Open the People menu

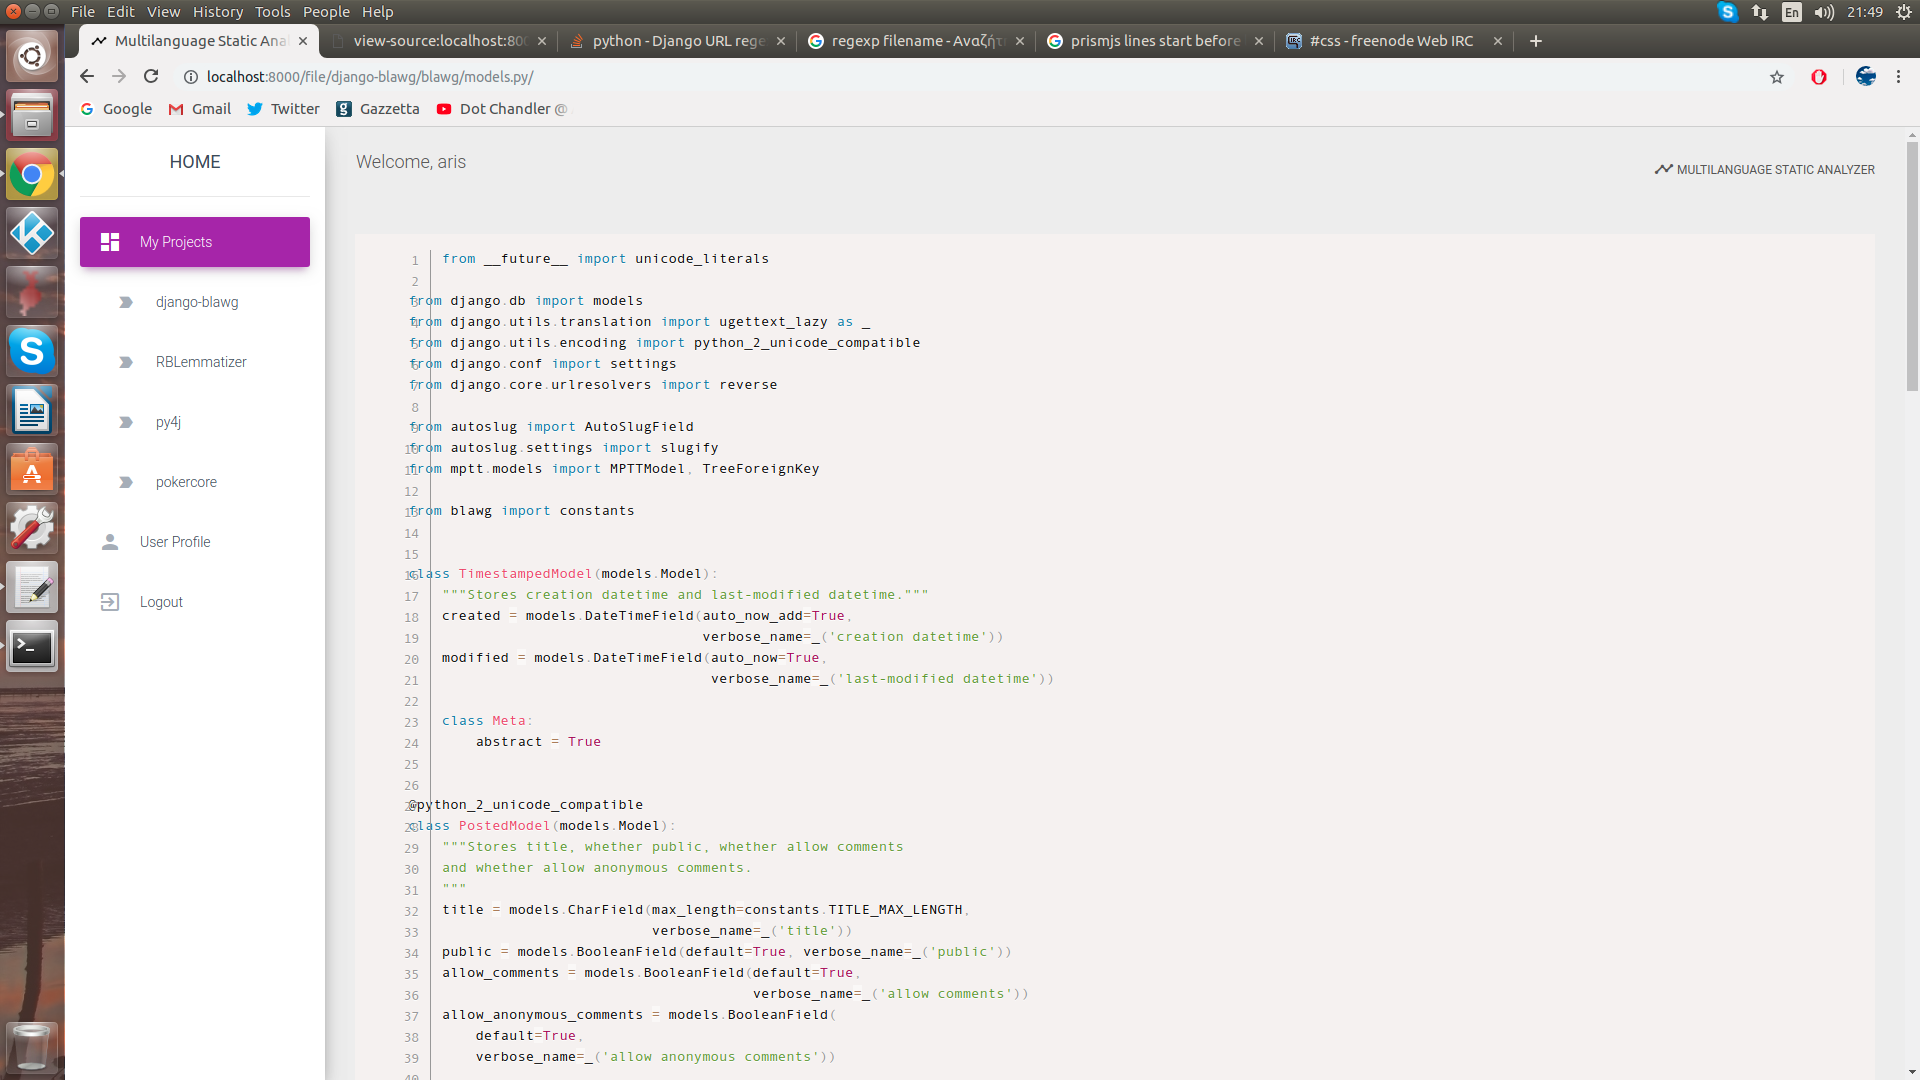coord(326,12)
